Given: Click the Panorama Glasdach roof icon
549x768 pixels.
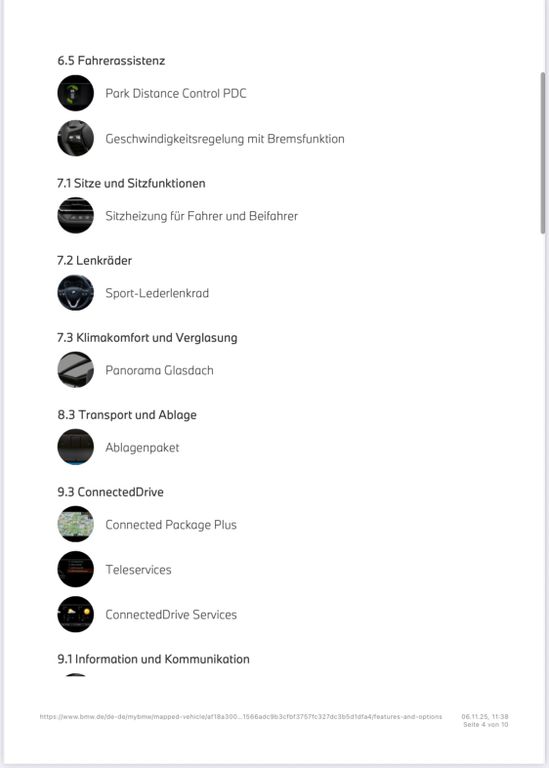Looking at the screenshot, I should click(75, 370).
